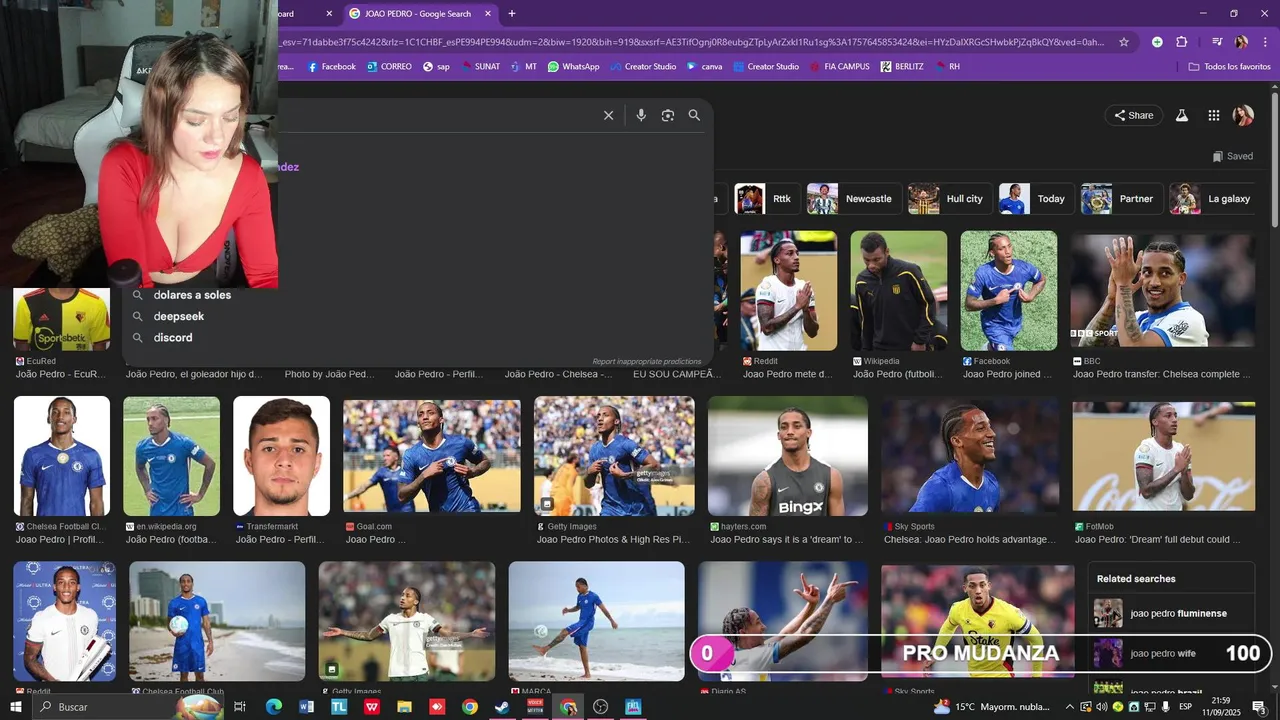Open Joao Pedro Photos & High Res link

click(613, 539)
